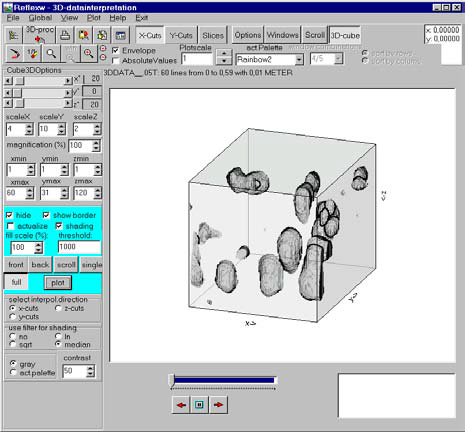
Task: Uncheck the shading checkbox
Action: [x=59, y=226]
